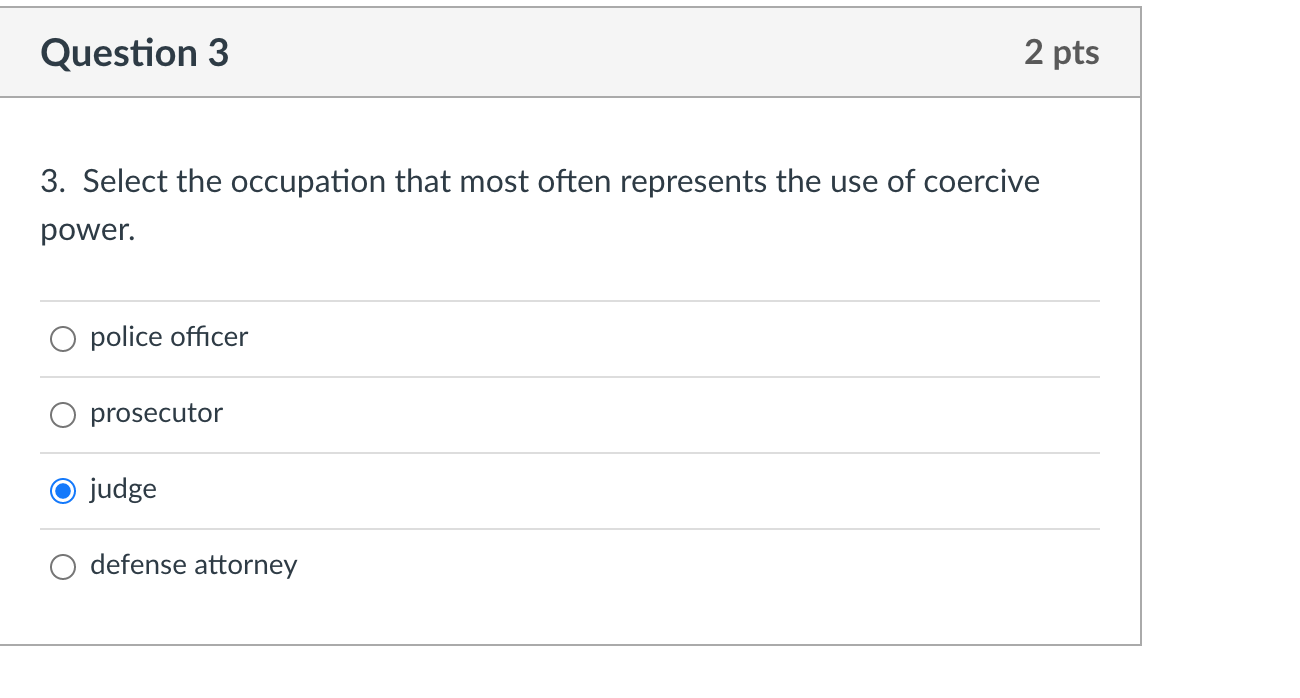Screen dimensions: 1300x698
Task: Click the selected judge radio indicator
Action: (x=62, y=490)
